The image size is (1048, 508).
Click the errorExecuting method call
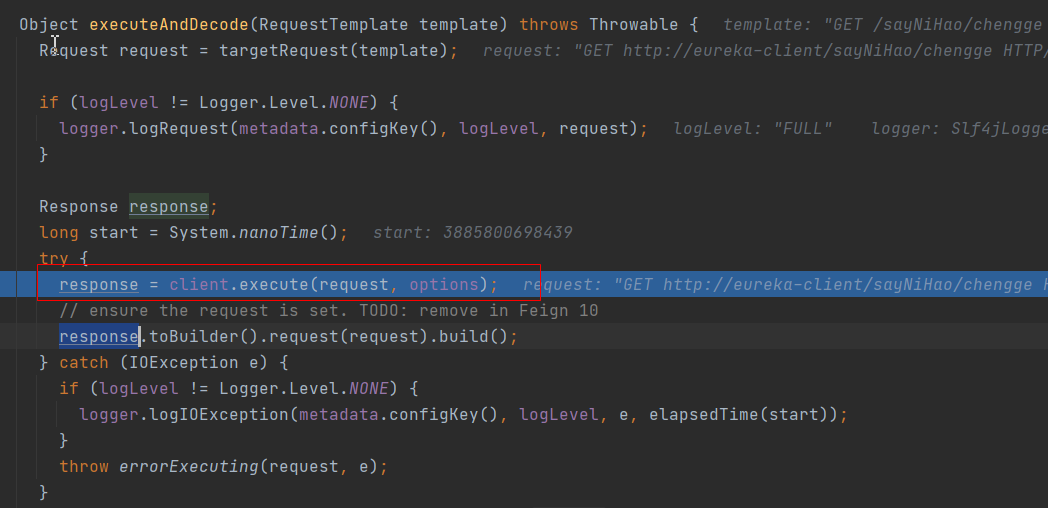(x=188, y=466)
